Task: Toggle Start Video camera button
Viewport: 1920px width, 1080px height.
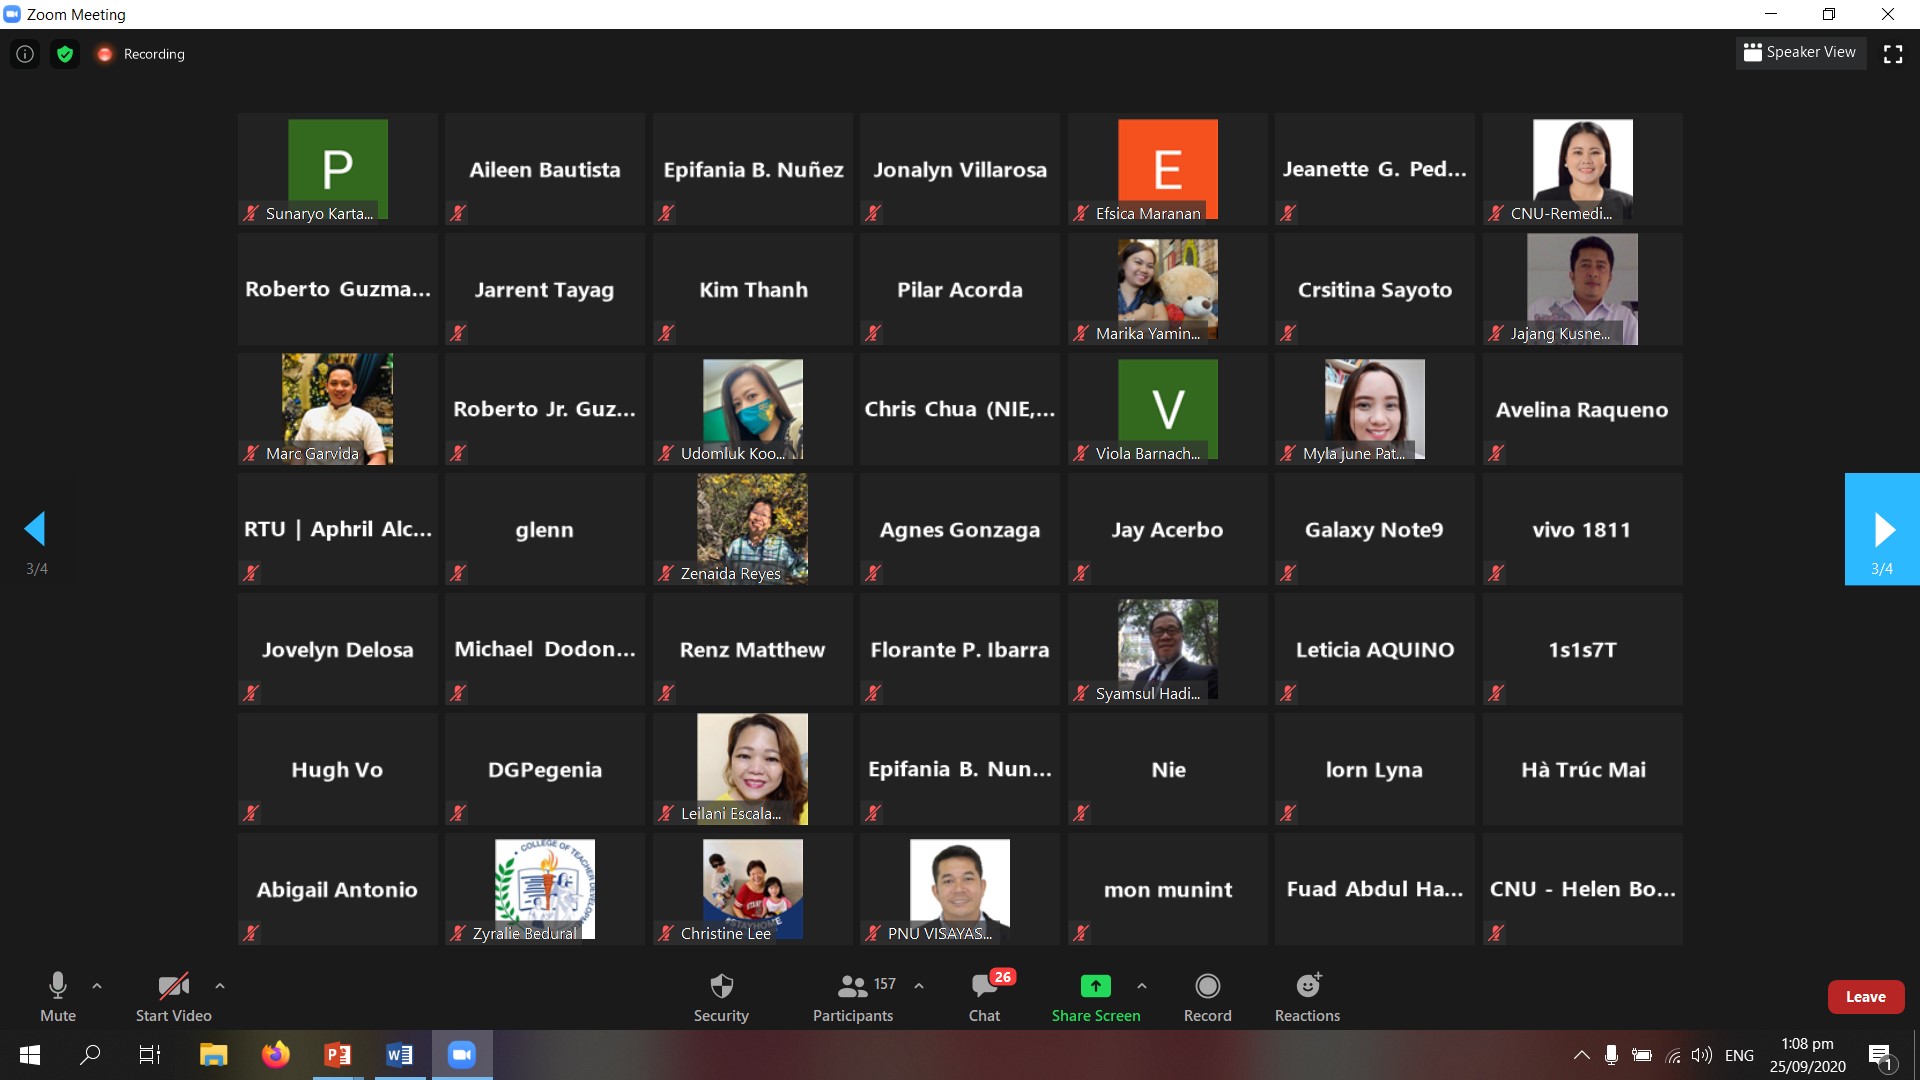Action: pyautogui.click(x=173, y=987)
